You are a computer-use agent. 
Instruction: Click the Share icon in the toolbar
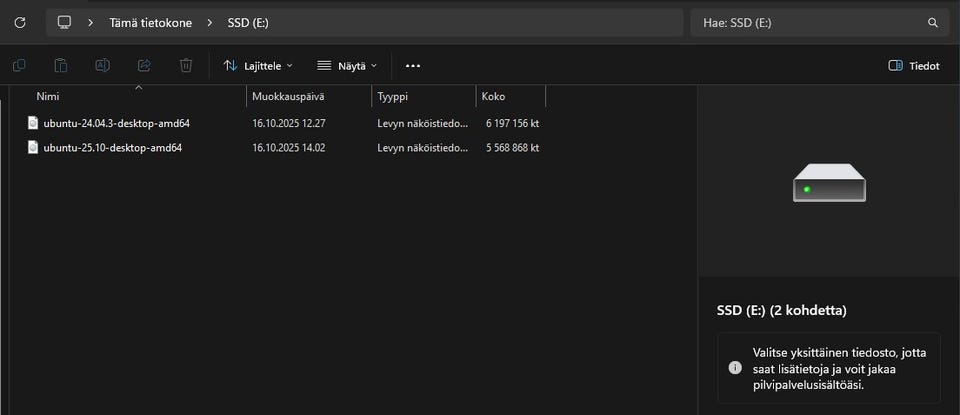(144, 66)
